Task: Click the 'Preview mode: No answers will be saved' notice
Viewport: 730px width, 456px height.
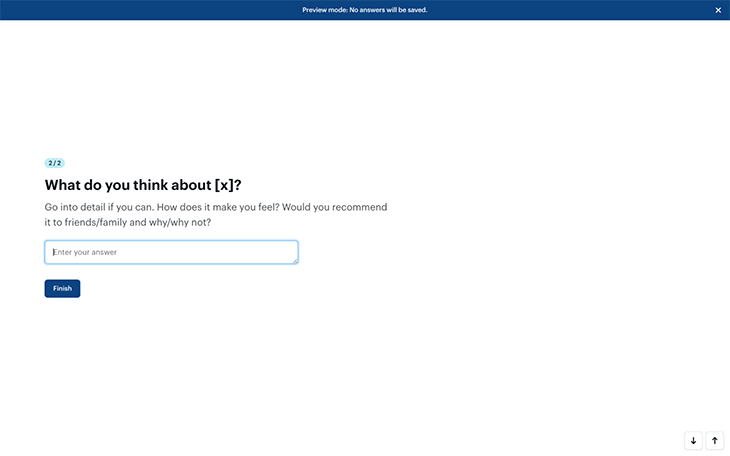Action: point(365,10)
